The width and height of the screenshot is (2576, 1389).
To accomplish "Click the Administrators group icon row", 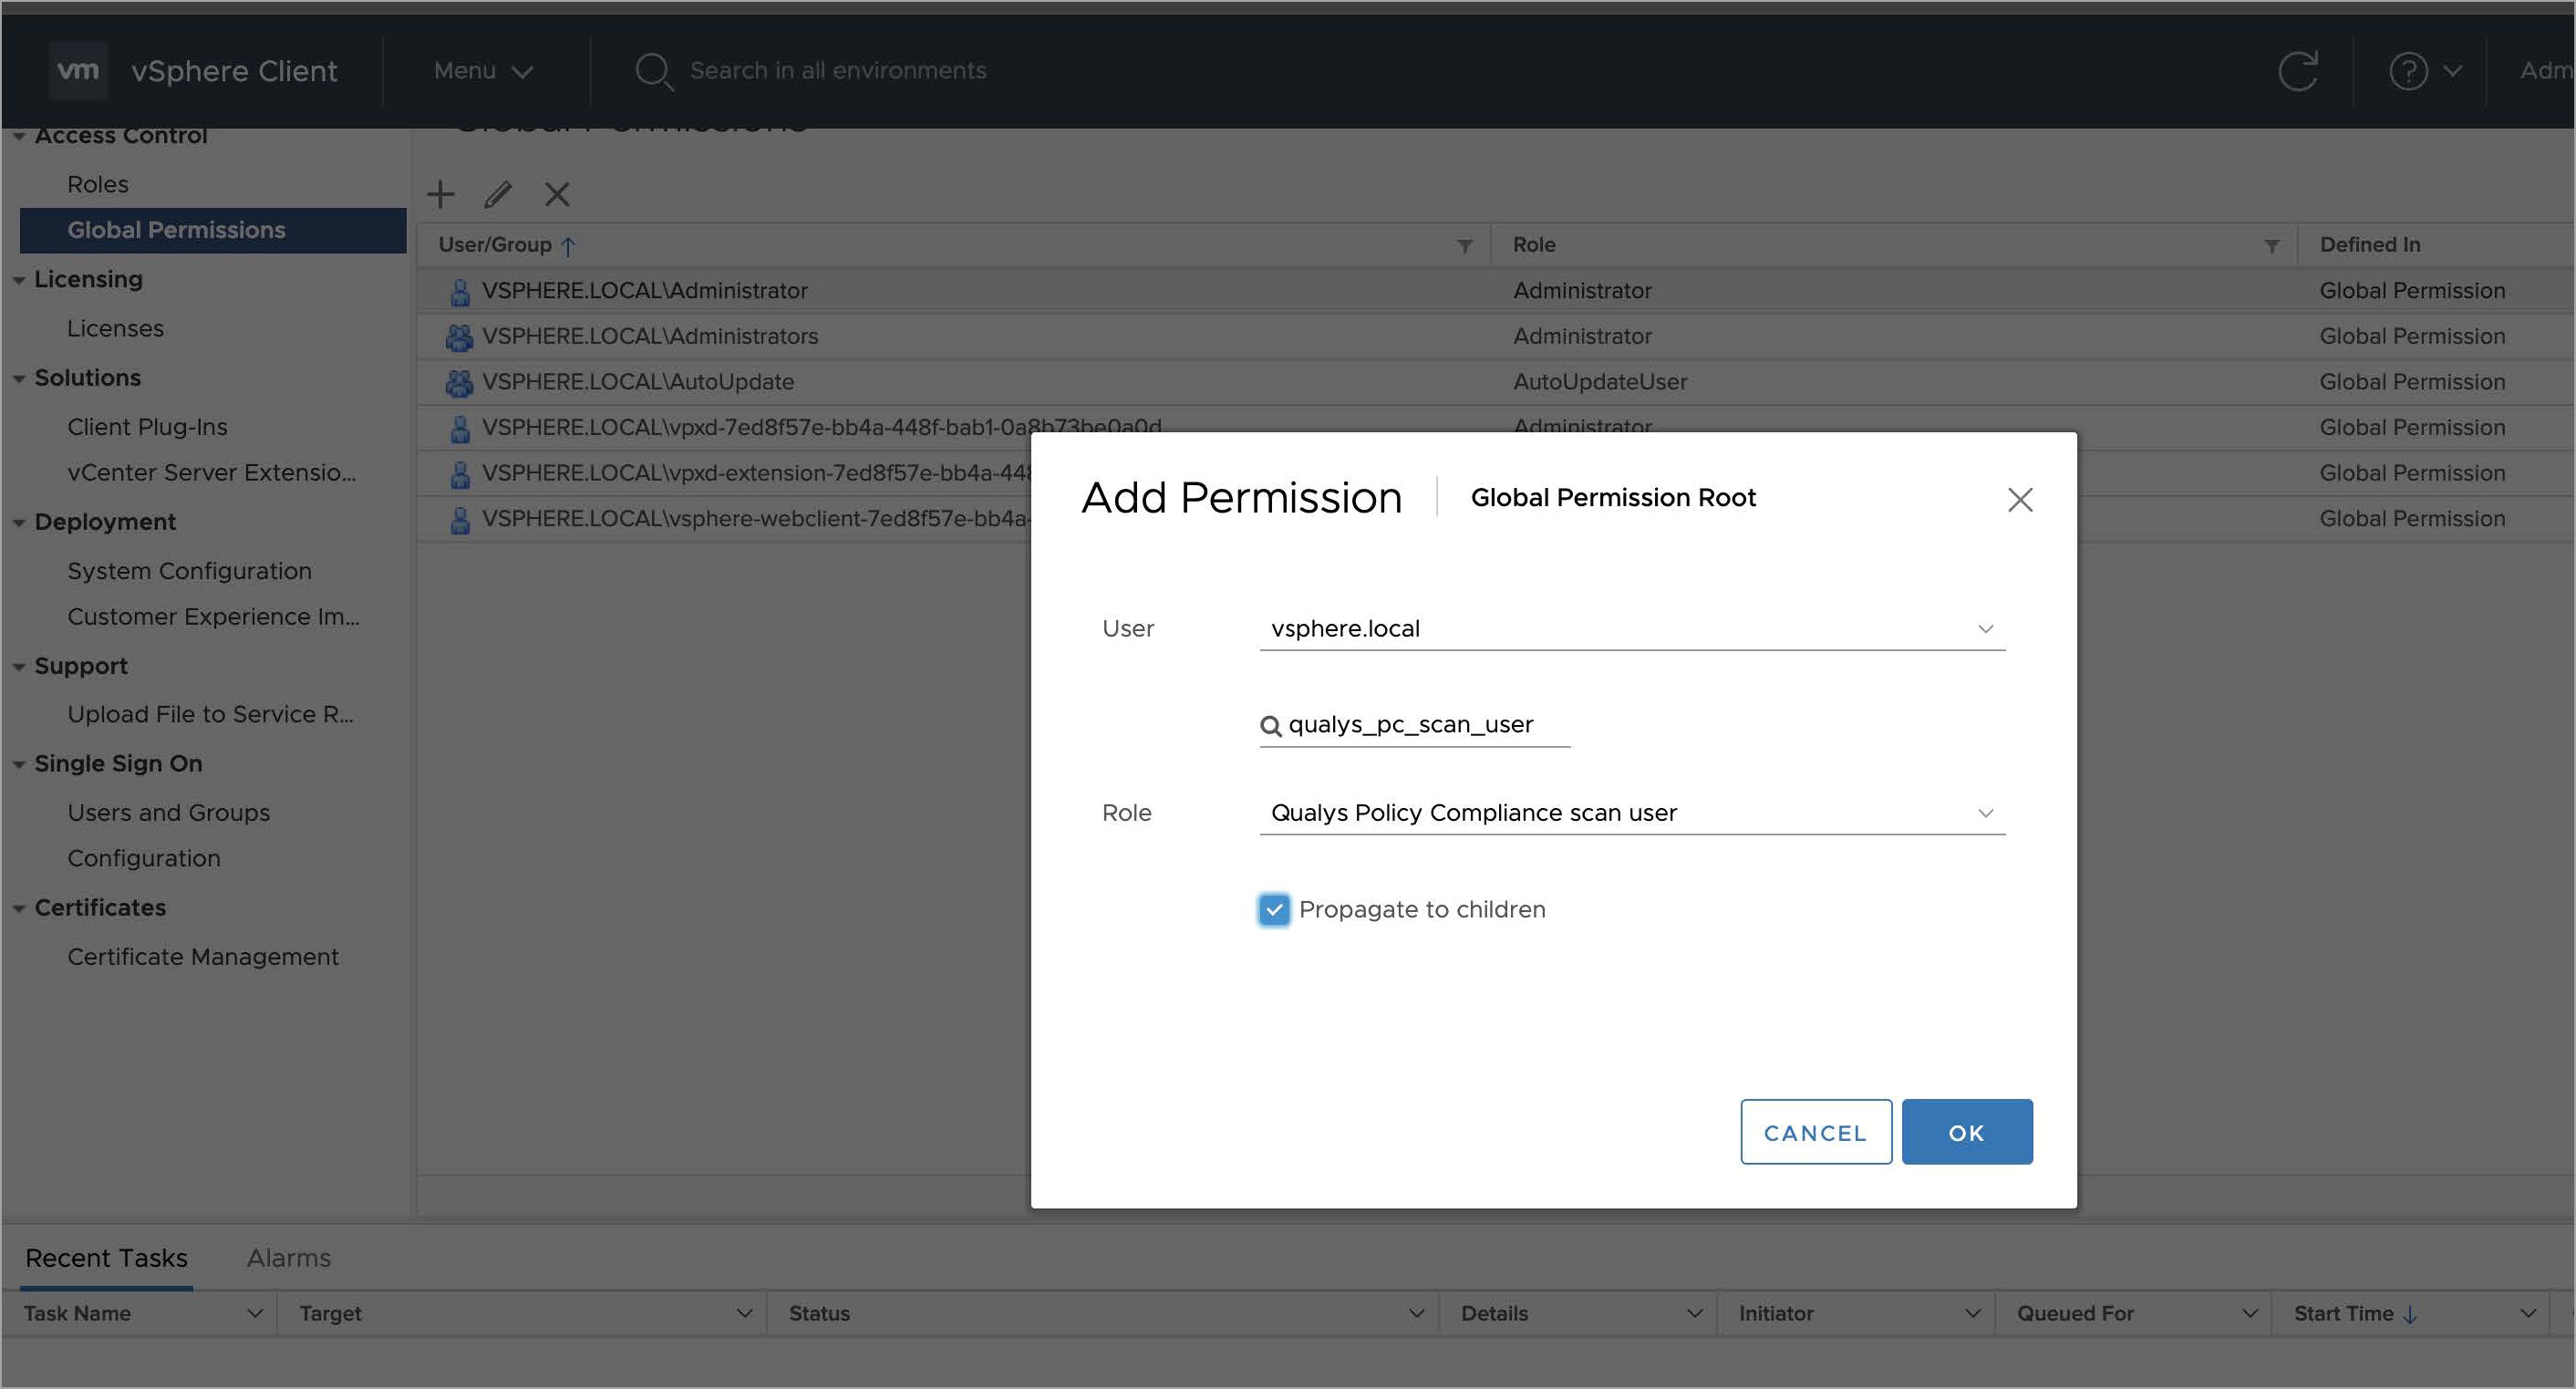I will tap(459, 337).
